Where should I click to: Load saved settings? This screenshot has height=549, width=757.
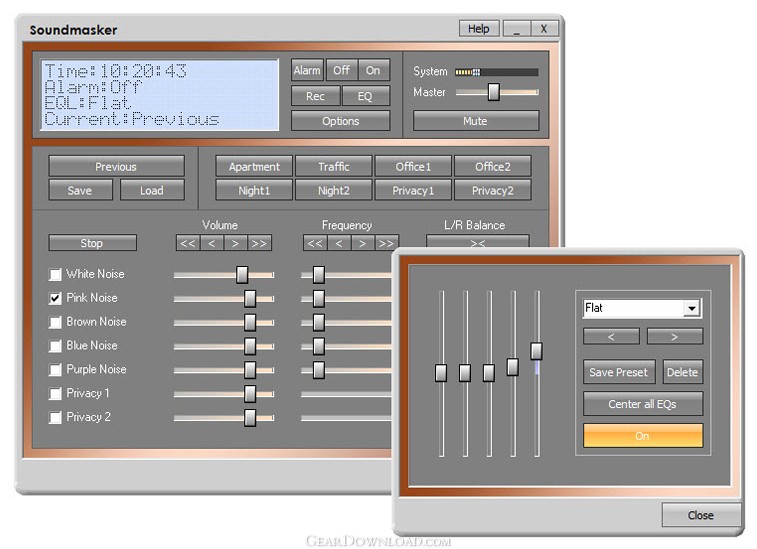coord(152,190)
